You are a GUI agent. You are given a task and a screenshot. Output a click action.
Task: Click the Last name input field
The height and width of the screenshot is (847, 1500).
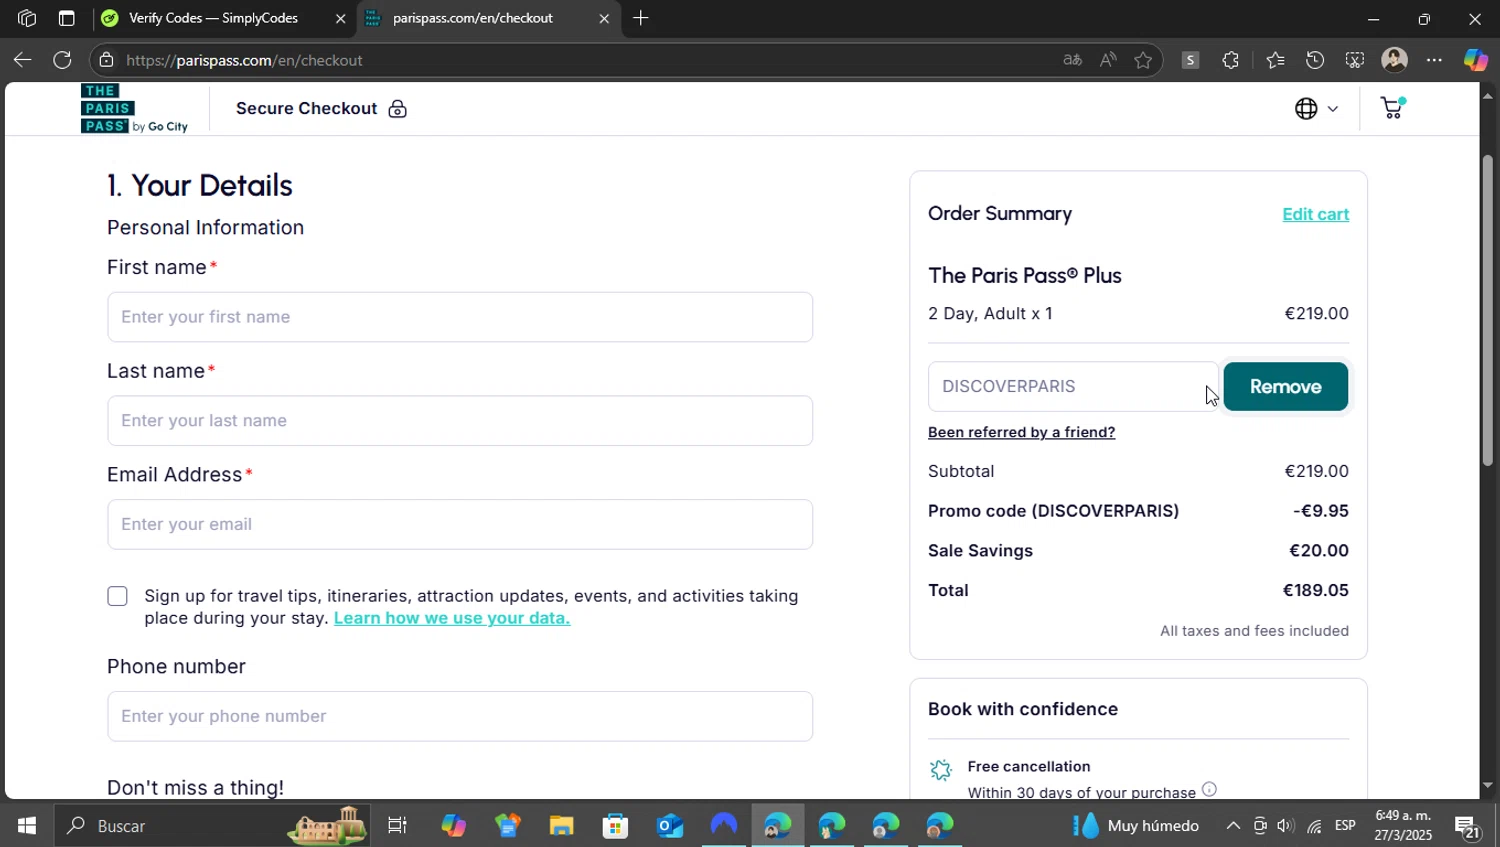tap(460, 421)
